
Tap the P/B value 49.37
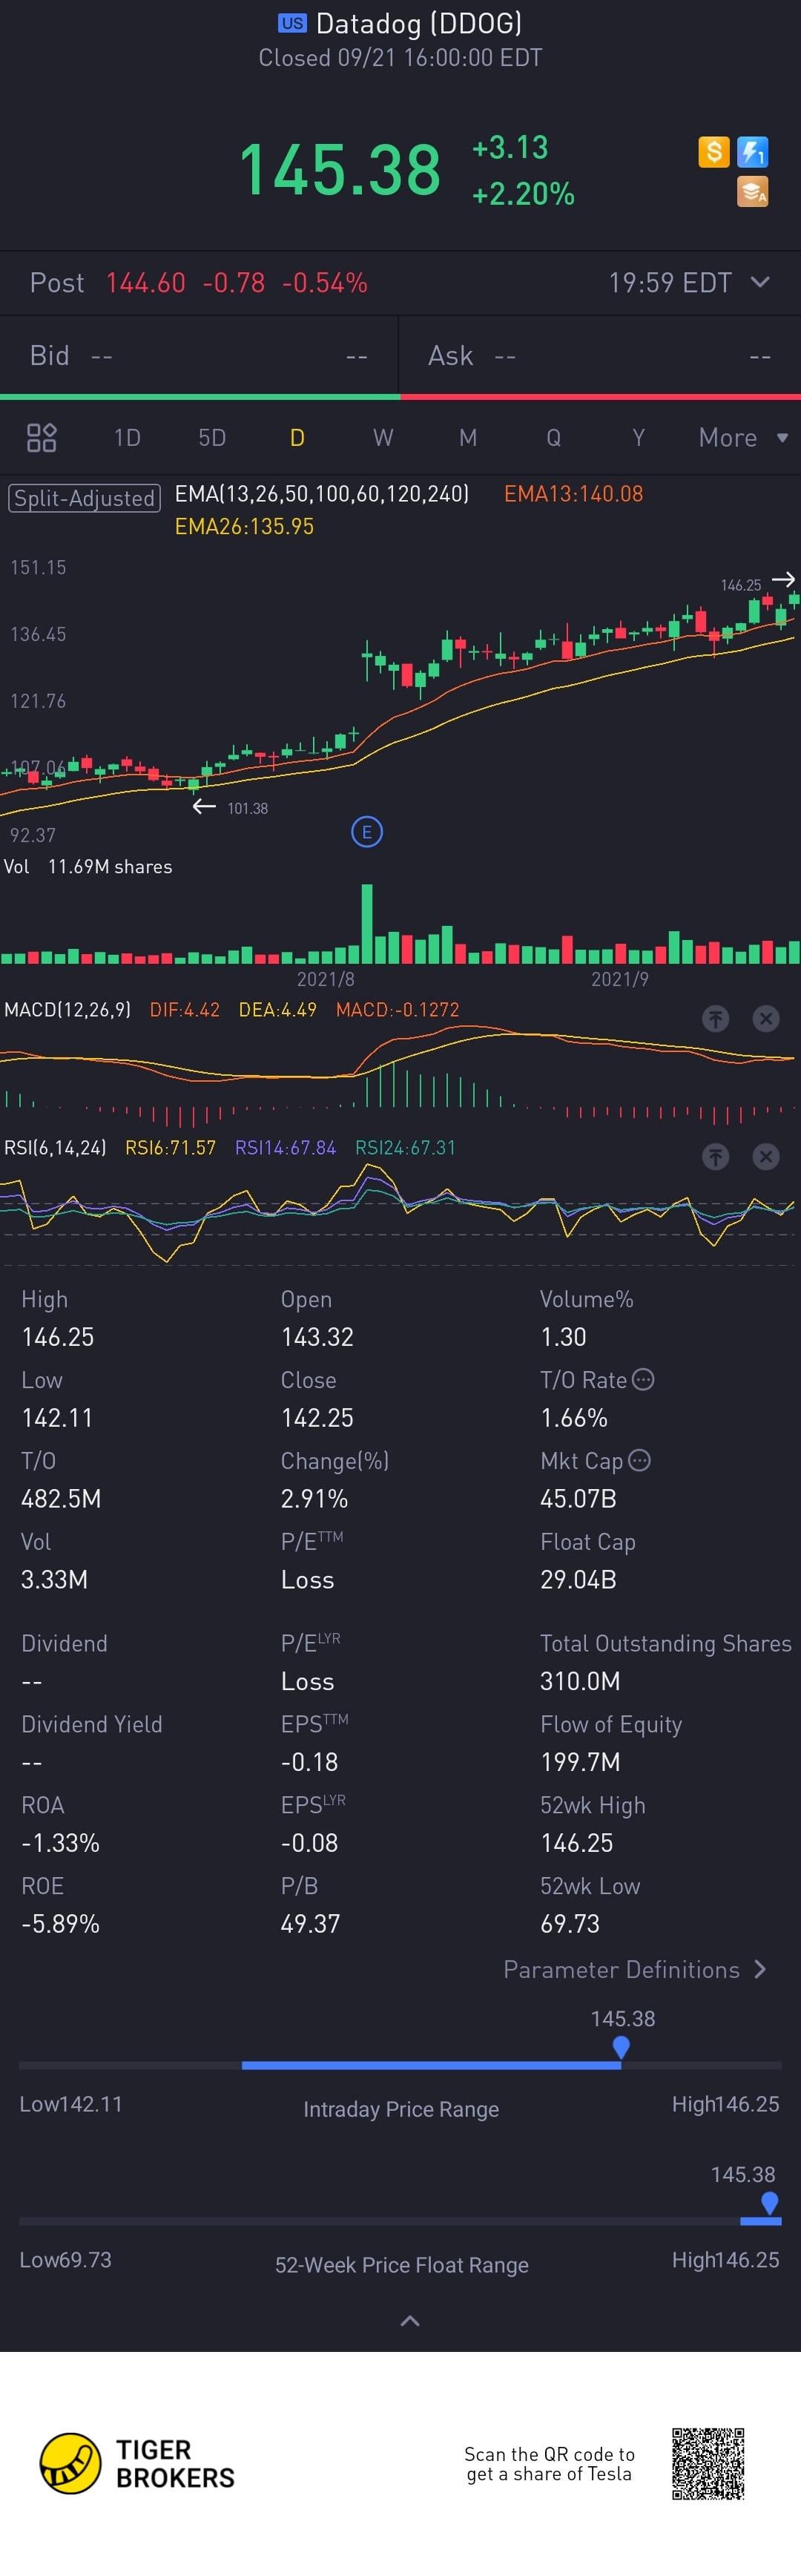tap(310, 1924)
